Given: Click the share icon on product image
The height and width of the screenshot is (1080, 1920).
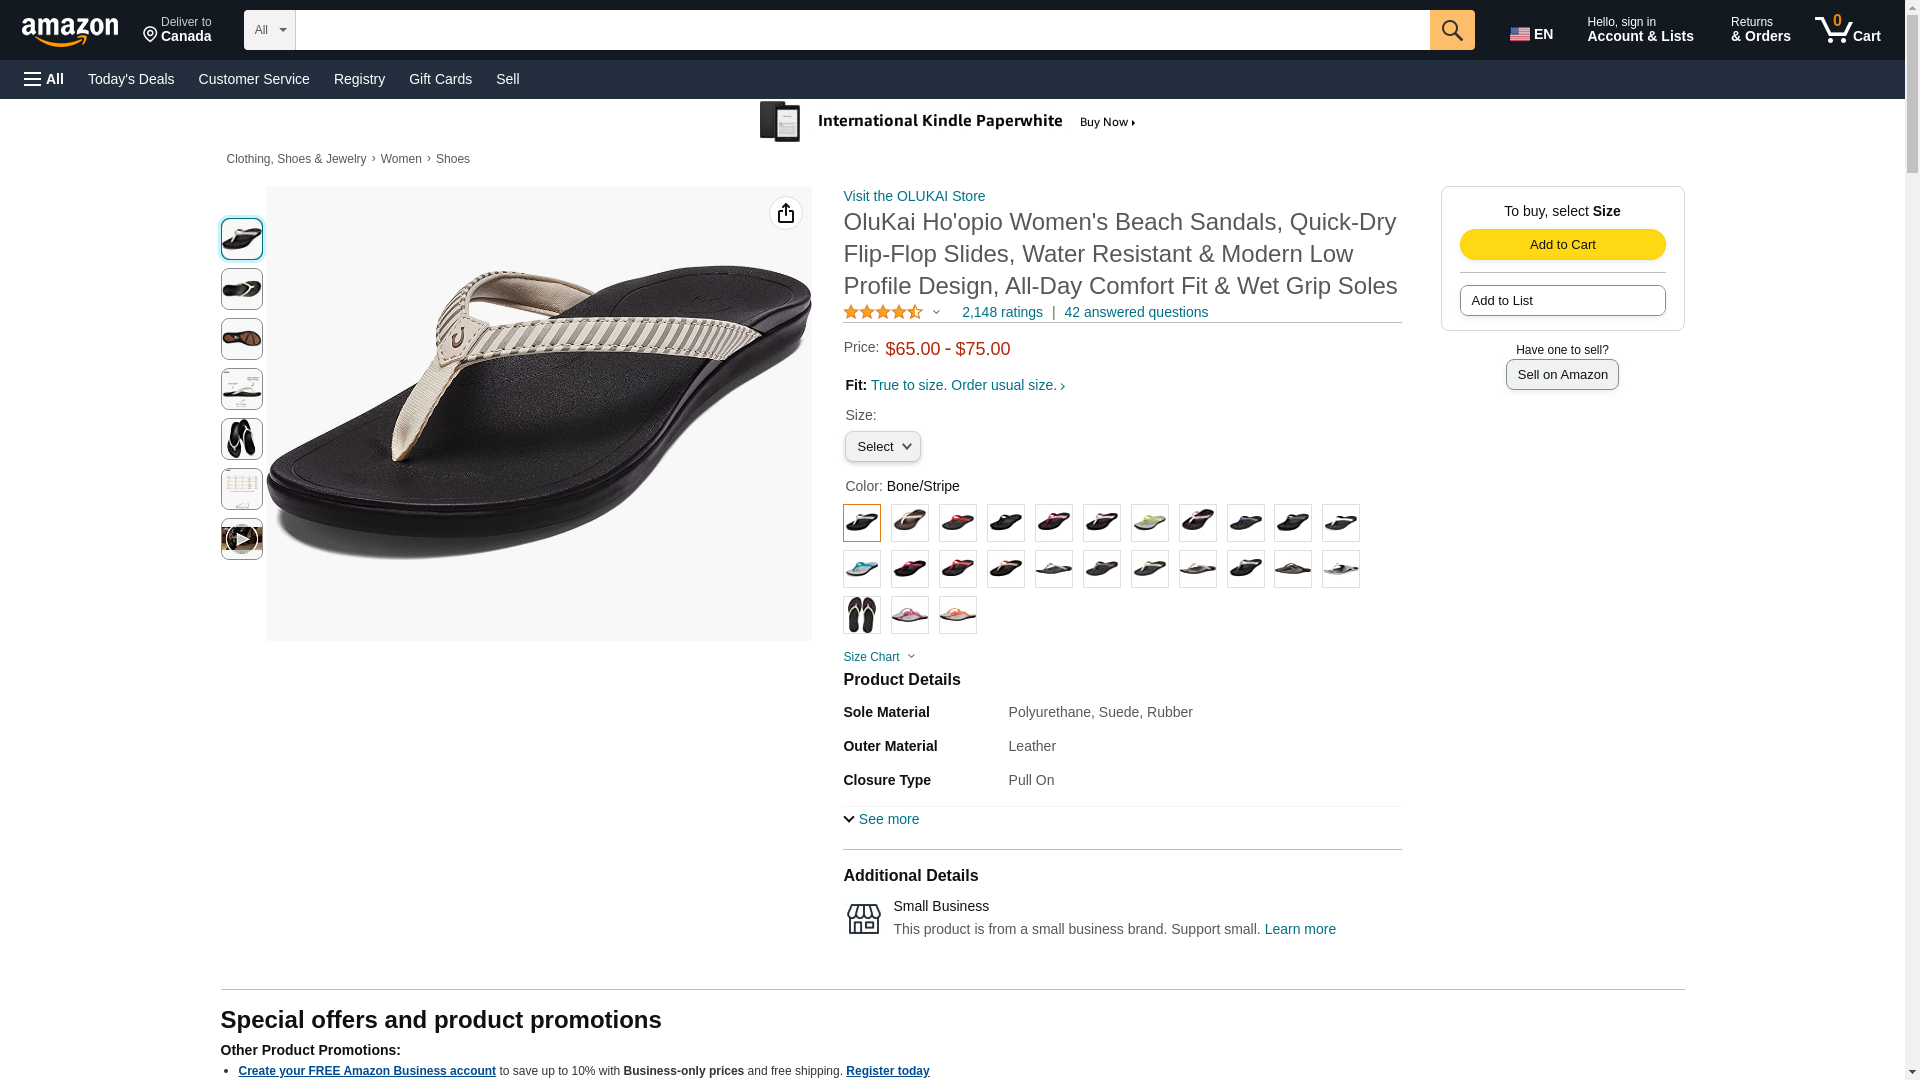Looking at the screenshot, I should point(786,213).
